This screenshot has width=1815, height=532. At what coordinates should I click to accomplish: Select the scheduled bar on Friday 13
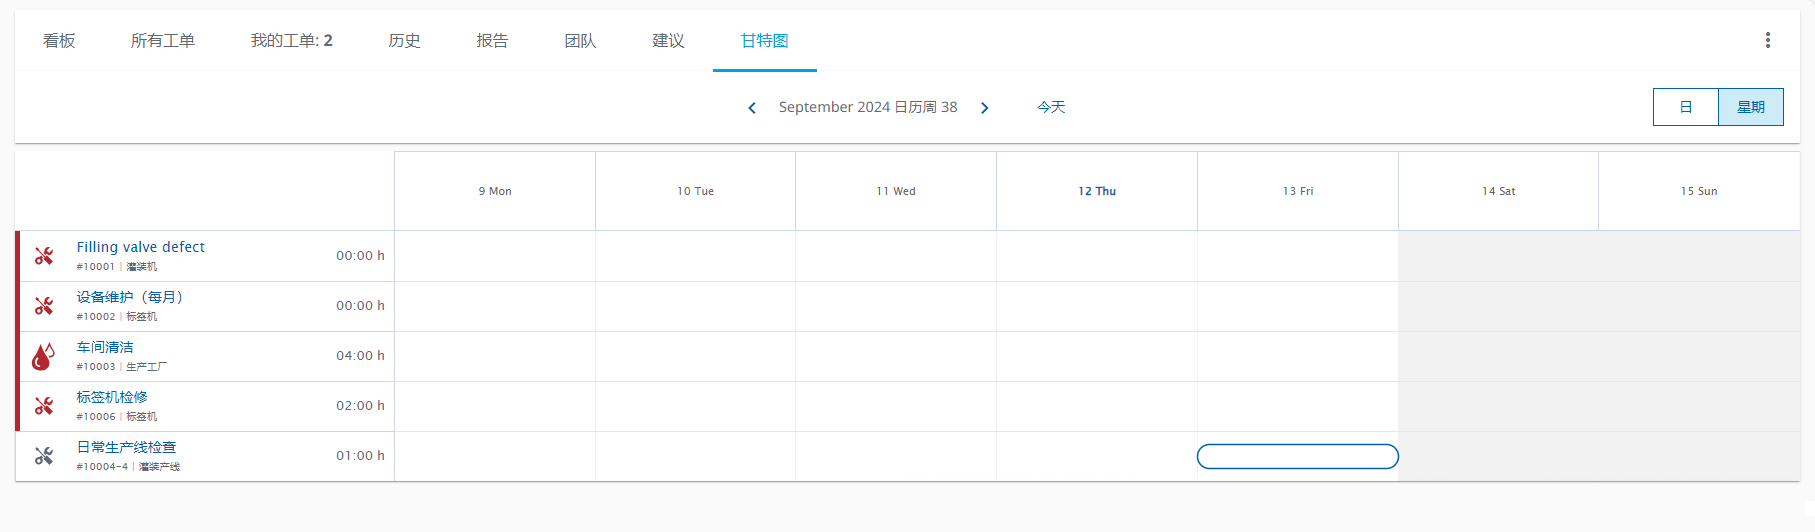click(x=1297, y=456)
